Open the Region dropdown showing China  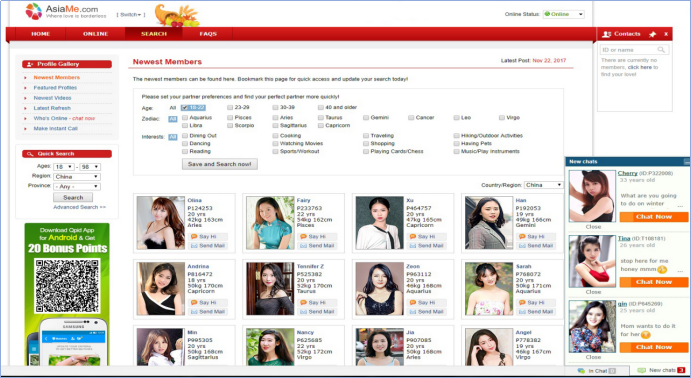[77, 177]
